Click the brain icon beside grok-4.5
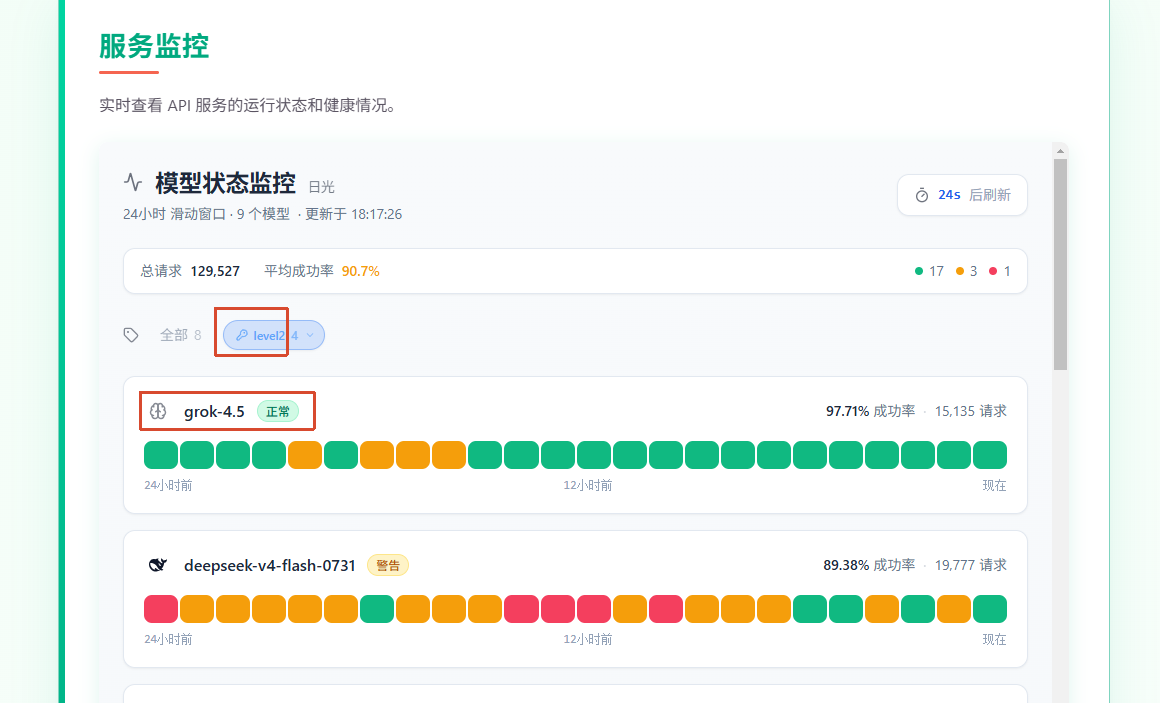The height and width of the screenshot is (703, 1160). 158,411
